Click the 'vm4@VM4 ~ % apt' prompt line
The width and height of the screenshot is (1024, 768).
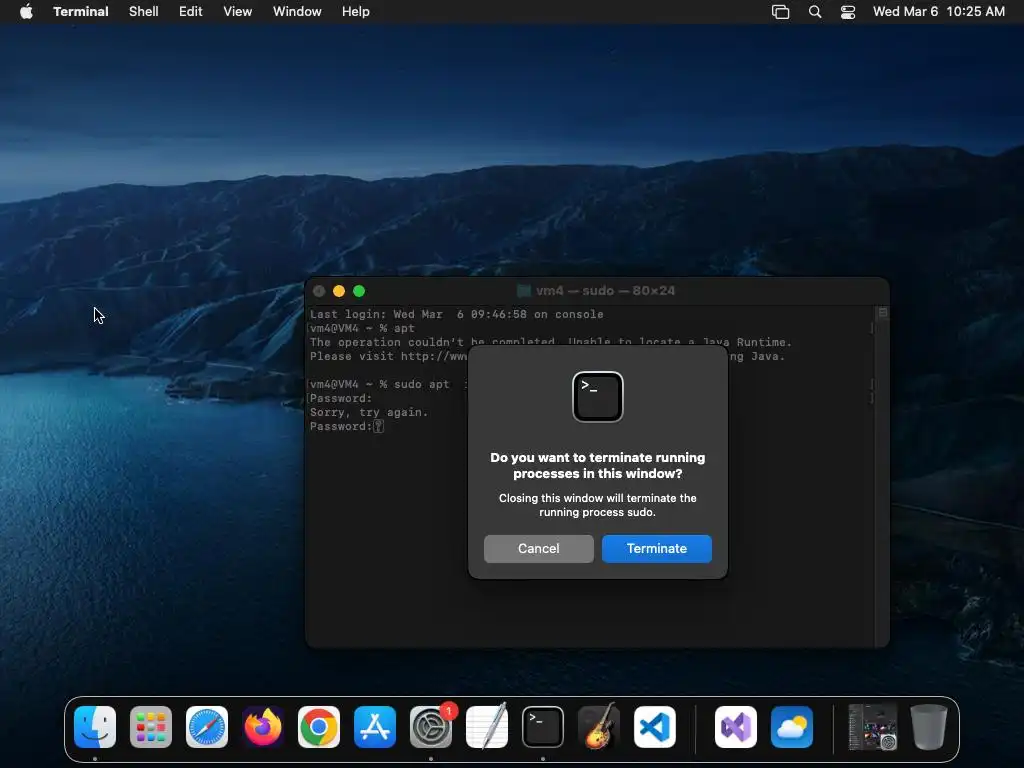point(362,328)
